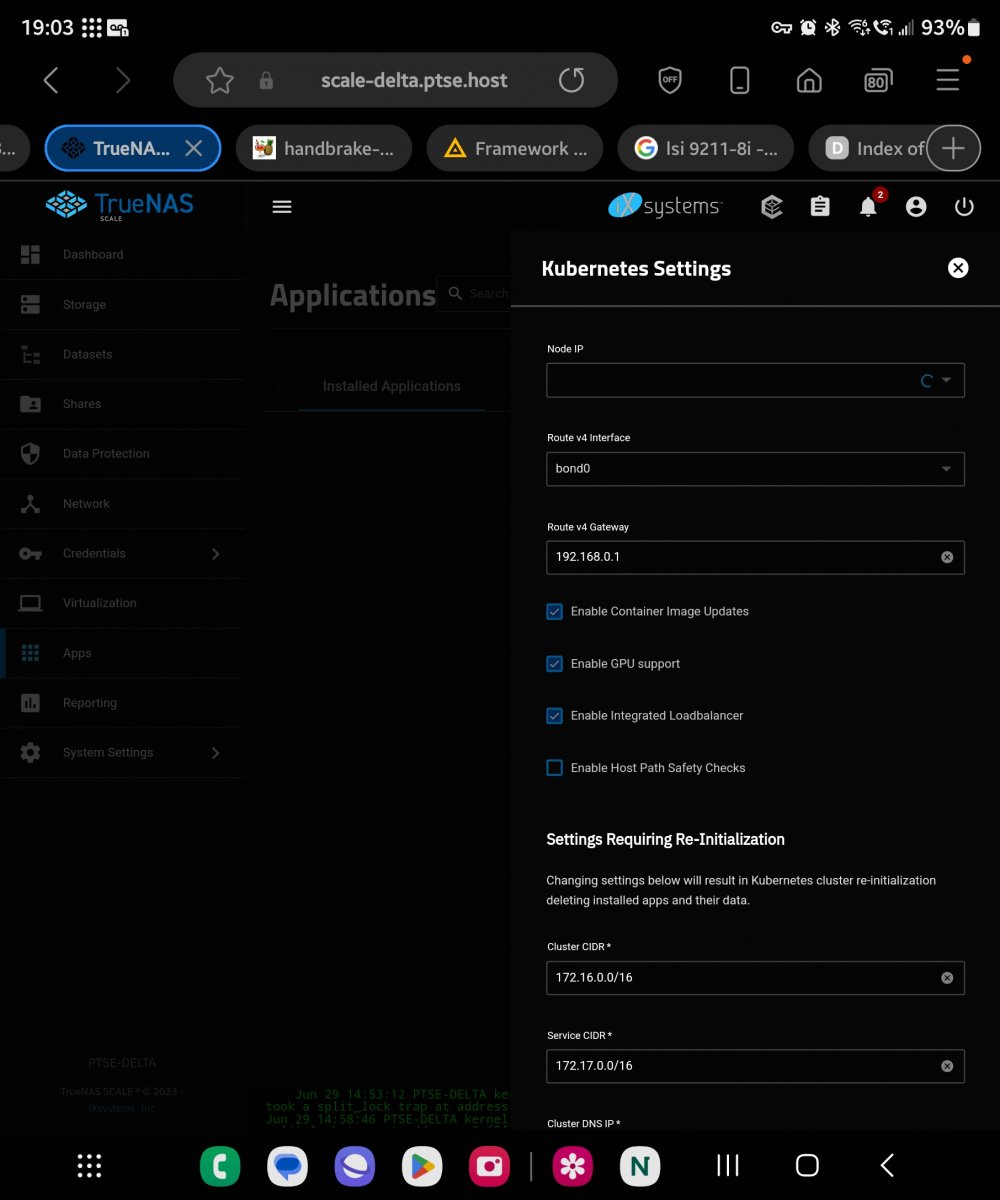The image size is (1000, 1200).
Task: Disable Enable Container Image Updates checkbox
Action: coord(555,611)
